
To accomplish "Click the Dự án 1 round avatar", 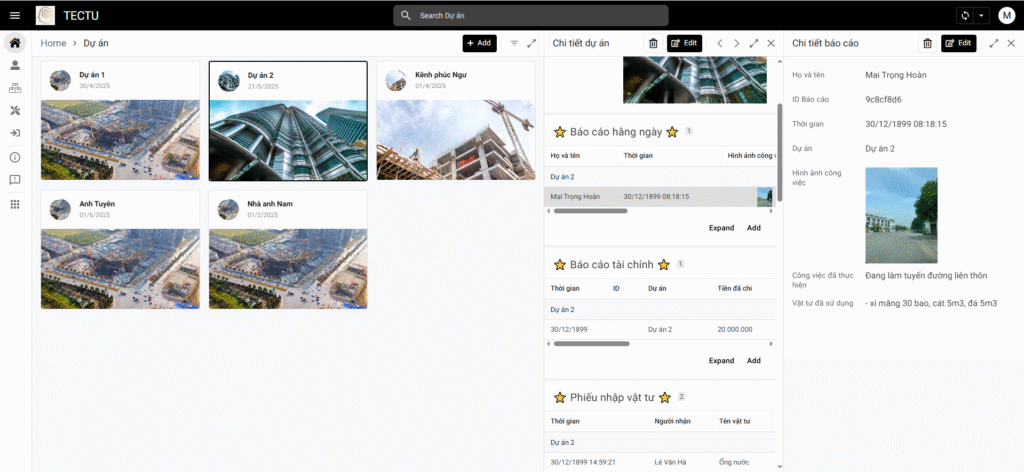I will tap(60, 80).
